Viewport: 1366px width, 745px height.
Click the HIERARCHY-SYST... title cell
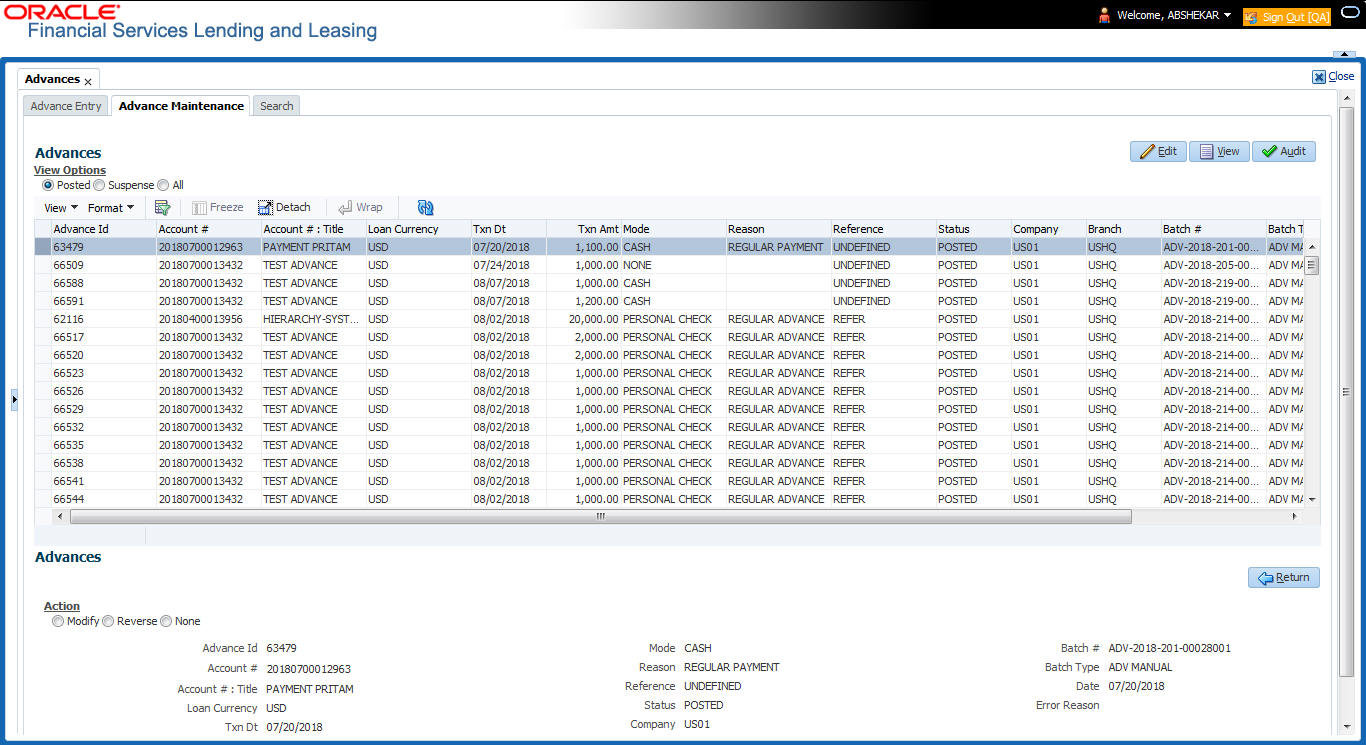(x=313, y=319)
